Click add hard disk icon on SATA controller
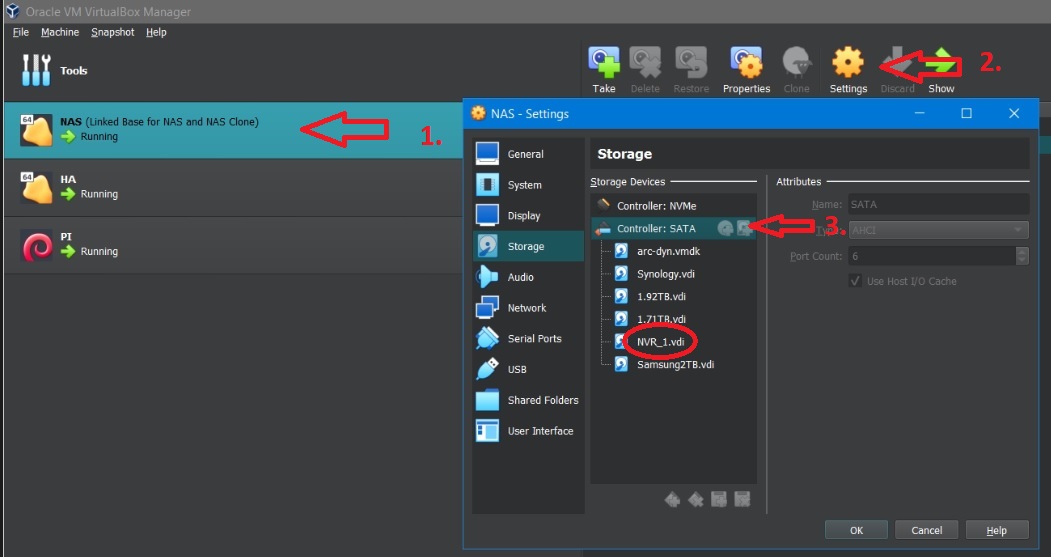This screenshot has width=1051, height=557. click(x=743, y=229)
